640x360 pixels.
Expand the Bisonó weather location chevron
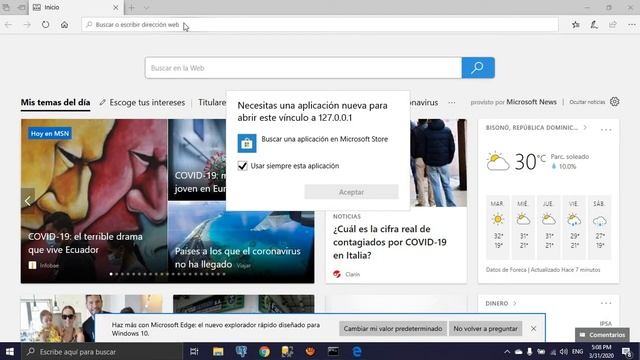click(585, 128)
